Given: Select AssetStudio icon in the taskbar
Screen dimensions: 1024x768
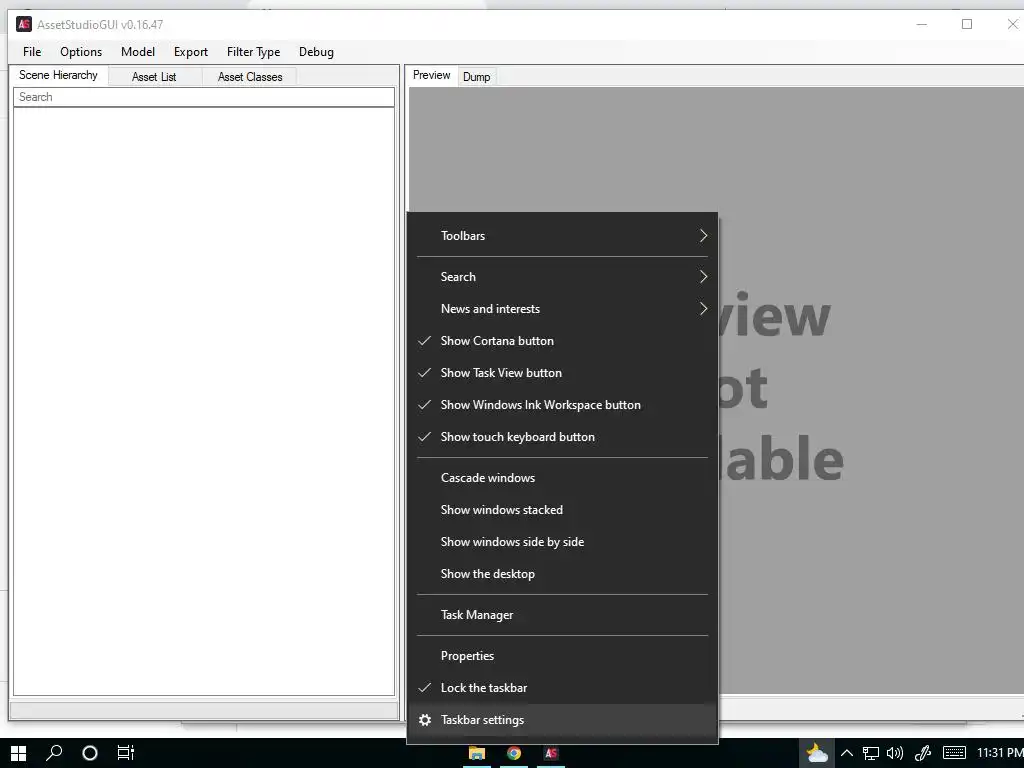Looking at the screenshot, I should (x=551, y=753).
